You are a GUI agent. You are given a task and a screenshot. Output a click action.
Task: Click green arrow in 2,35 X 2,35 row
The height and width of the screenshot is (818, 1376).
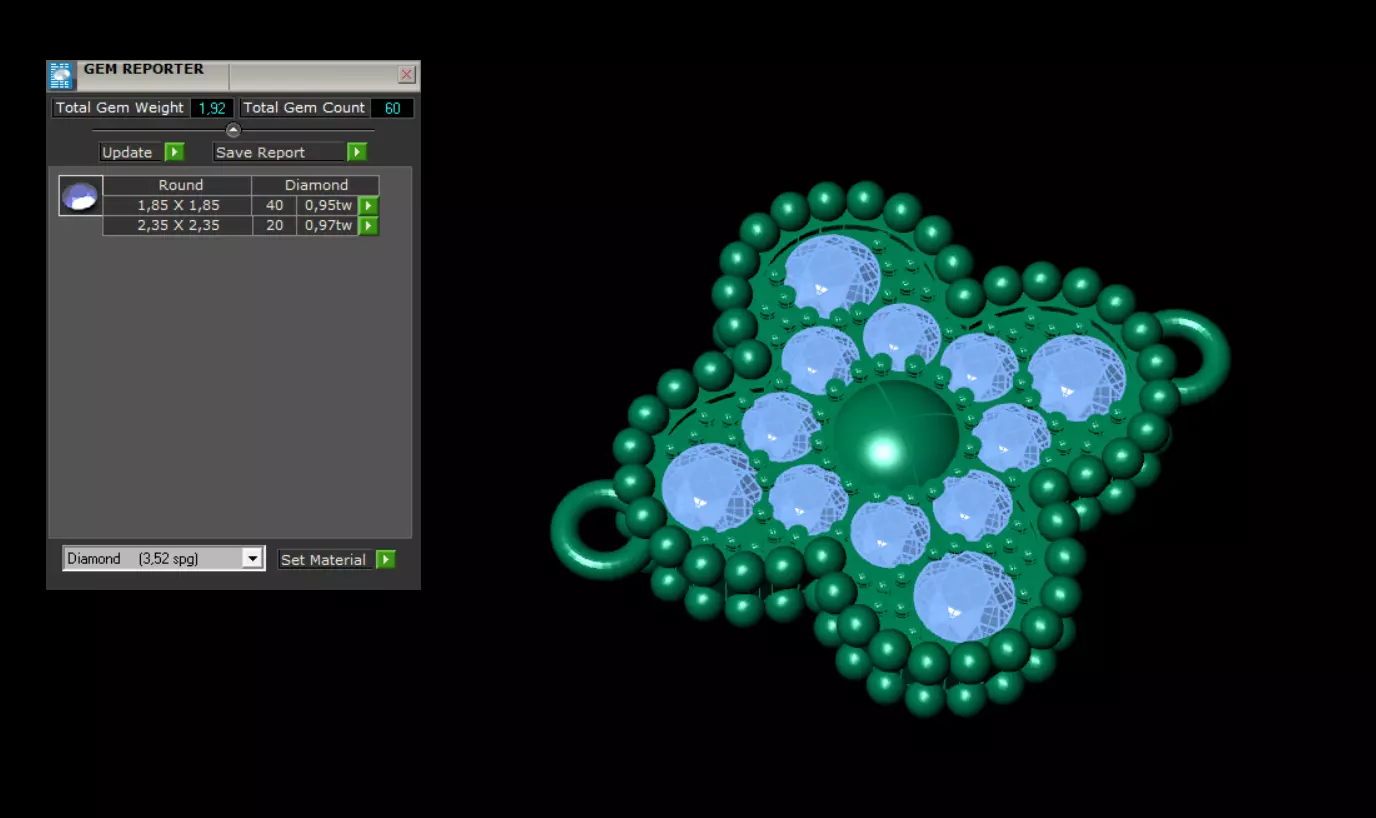tap(369, 226)
